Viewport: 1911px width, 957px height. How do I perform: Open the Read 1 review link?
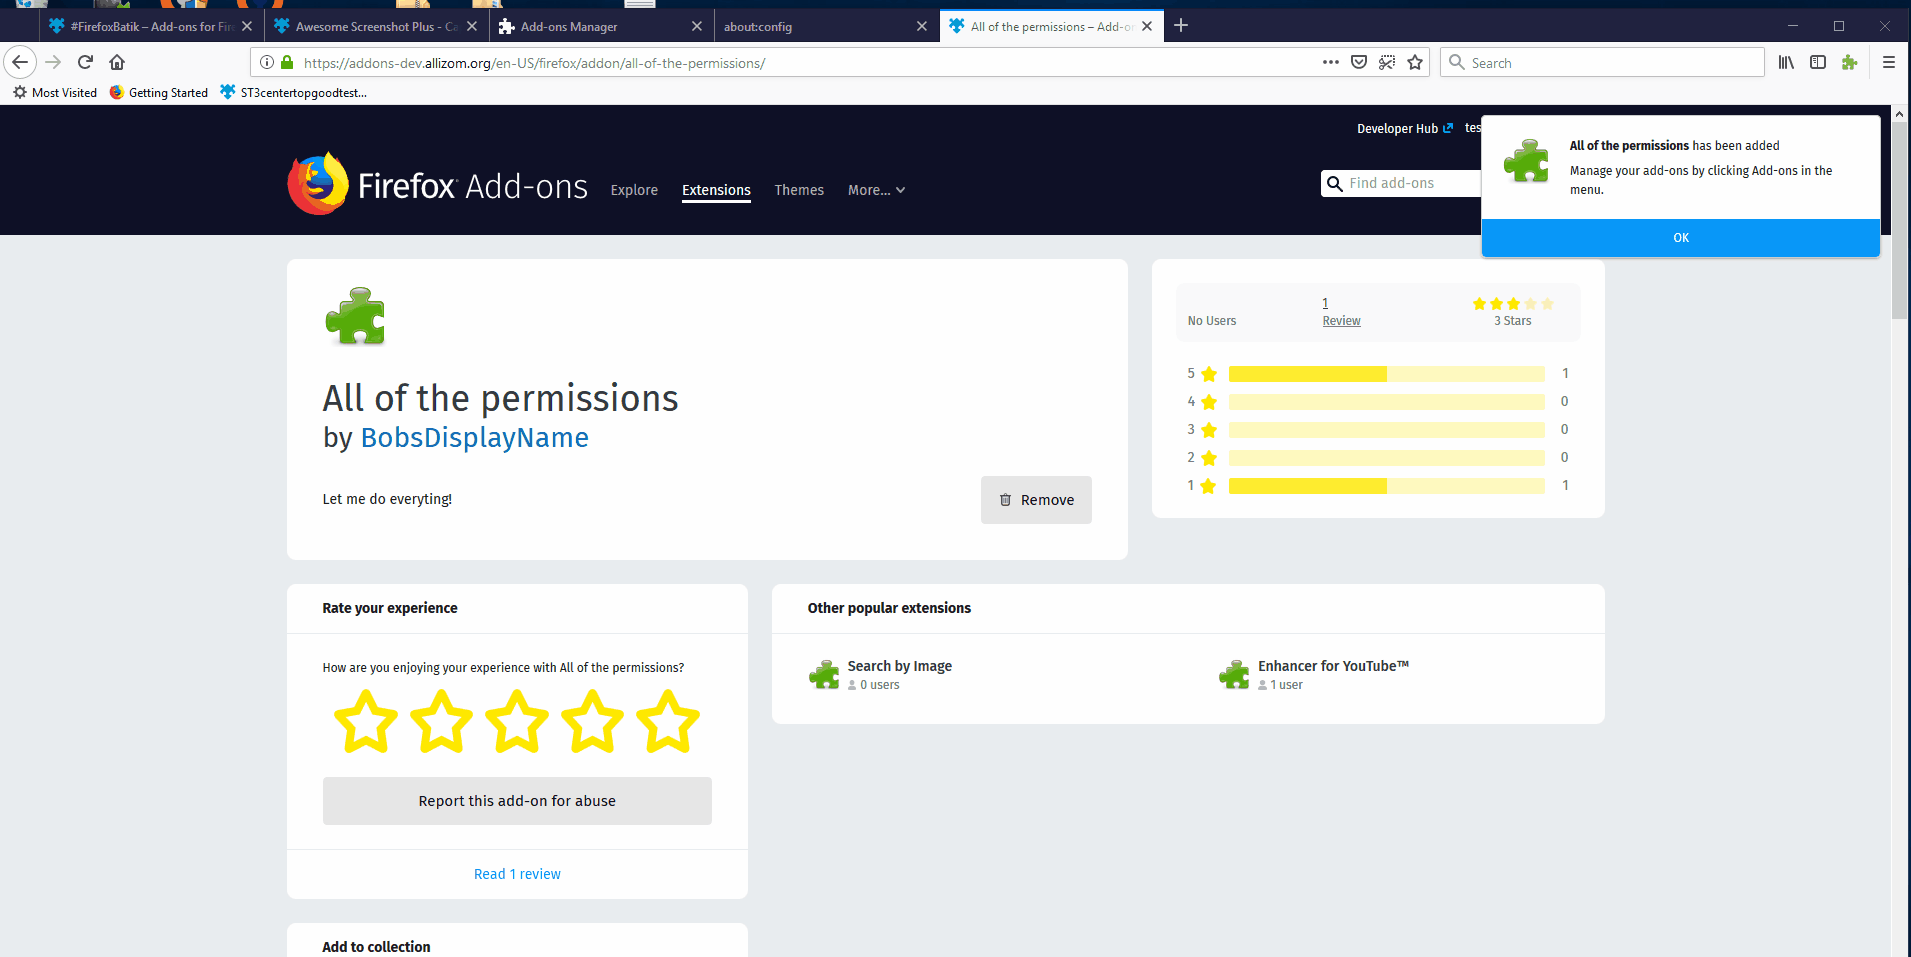click(517, 874)
